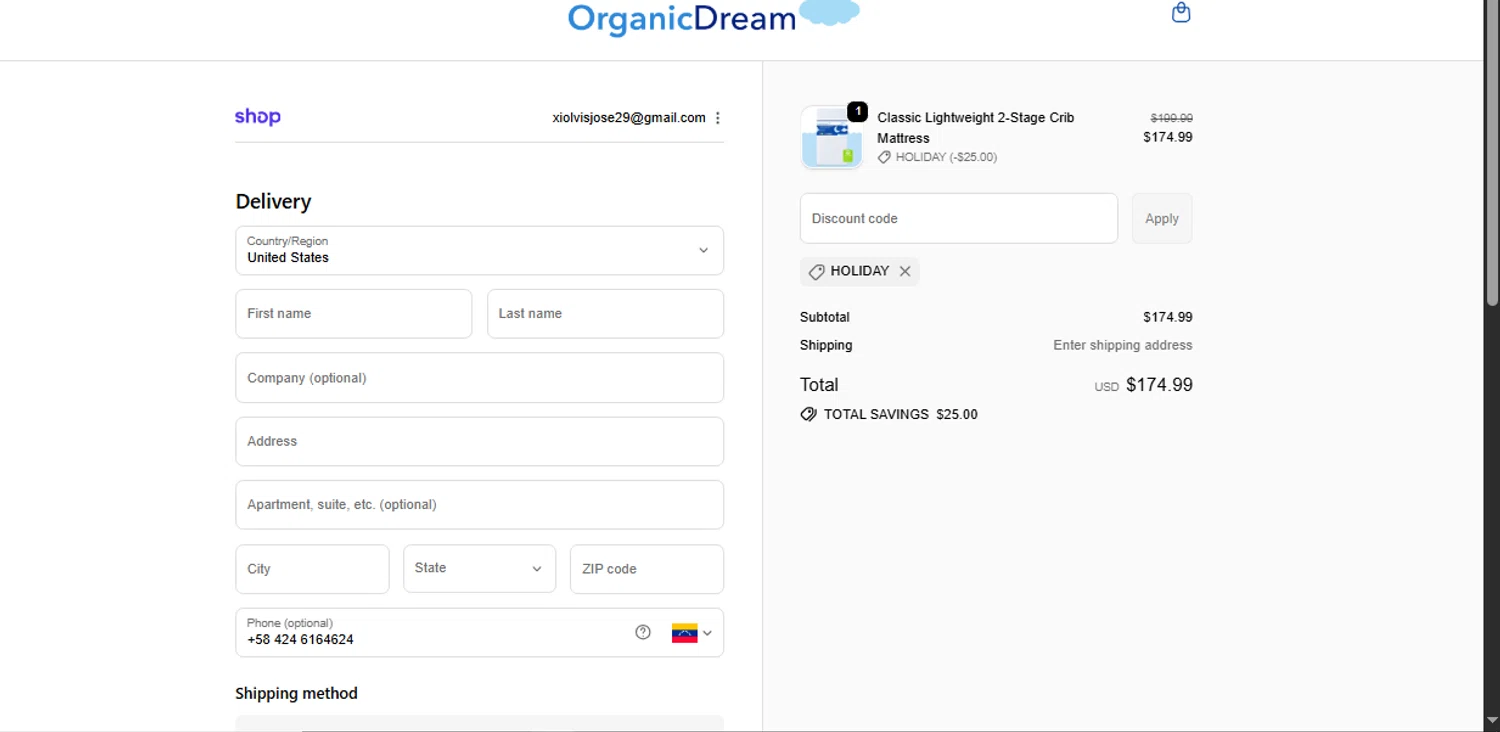Open the Country/Region dropdown
The height and width of the screenshot is (732, 1500).
point(479,250)
